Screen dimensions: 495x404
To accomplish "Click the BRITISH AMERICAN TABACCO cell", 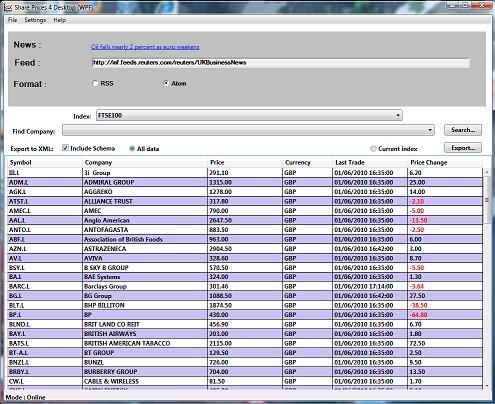I will (145, 343).
